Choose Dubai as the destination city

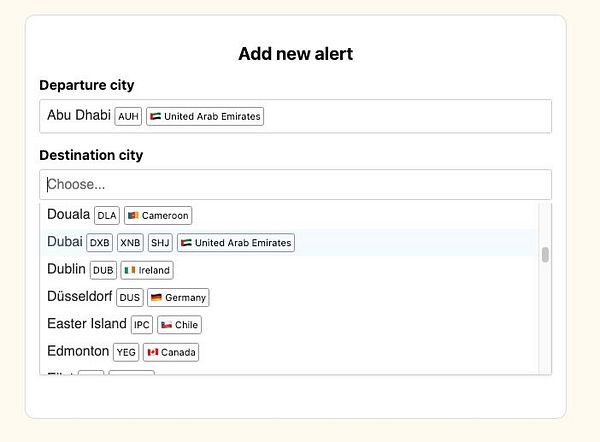[66, 242]
